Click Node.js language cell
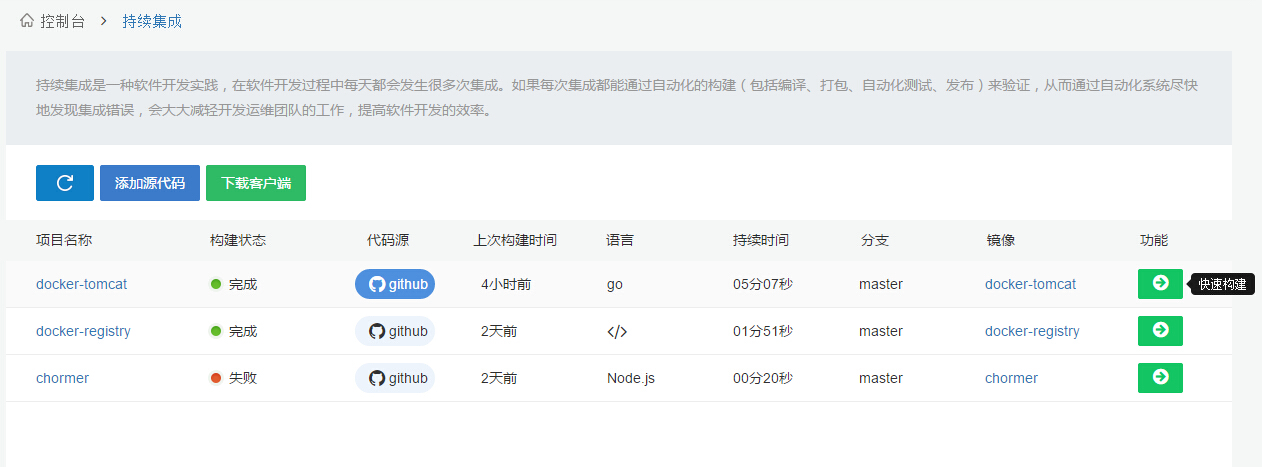Screen dimensions: 1262x467 pos(631,378)
